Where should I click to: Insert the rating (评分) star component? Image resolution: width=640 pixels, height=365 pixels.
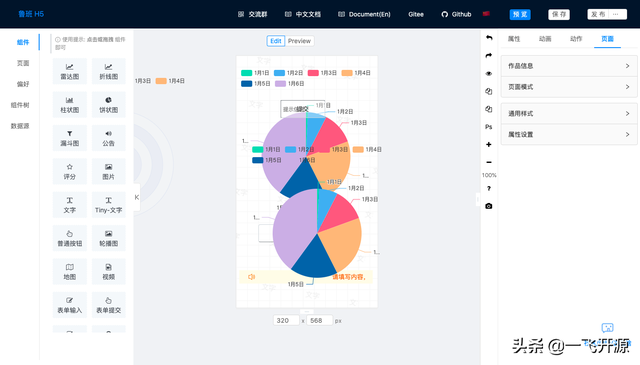point(70,172)
